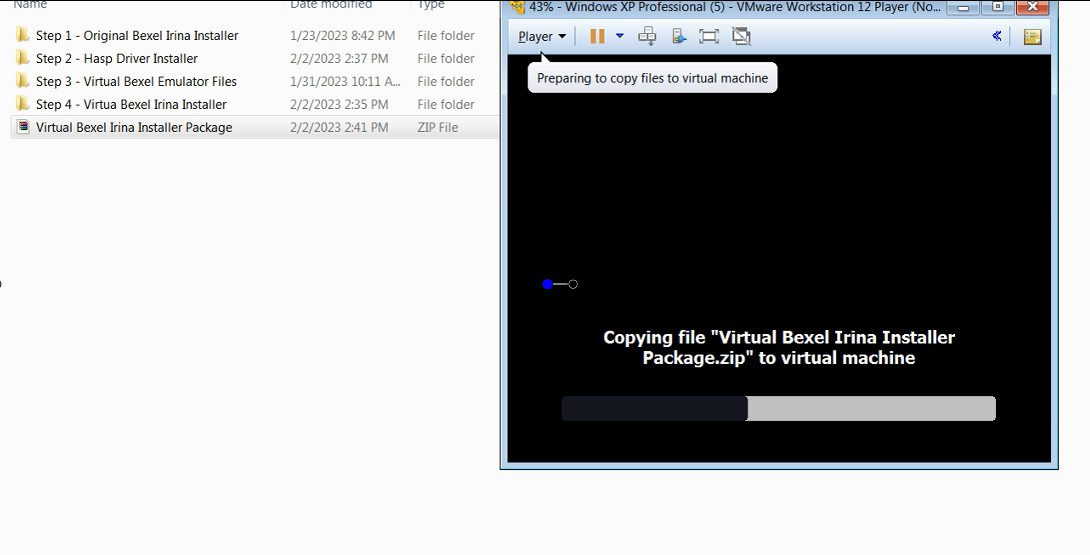Switch VMware to Unity mode
This screenshot has width=1090, height=555.
pyautogui.click(x=741, y=36)
